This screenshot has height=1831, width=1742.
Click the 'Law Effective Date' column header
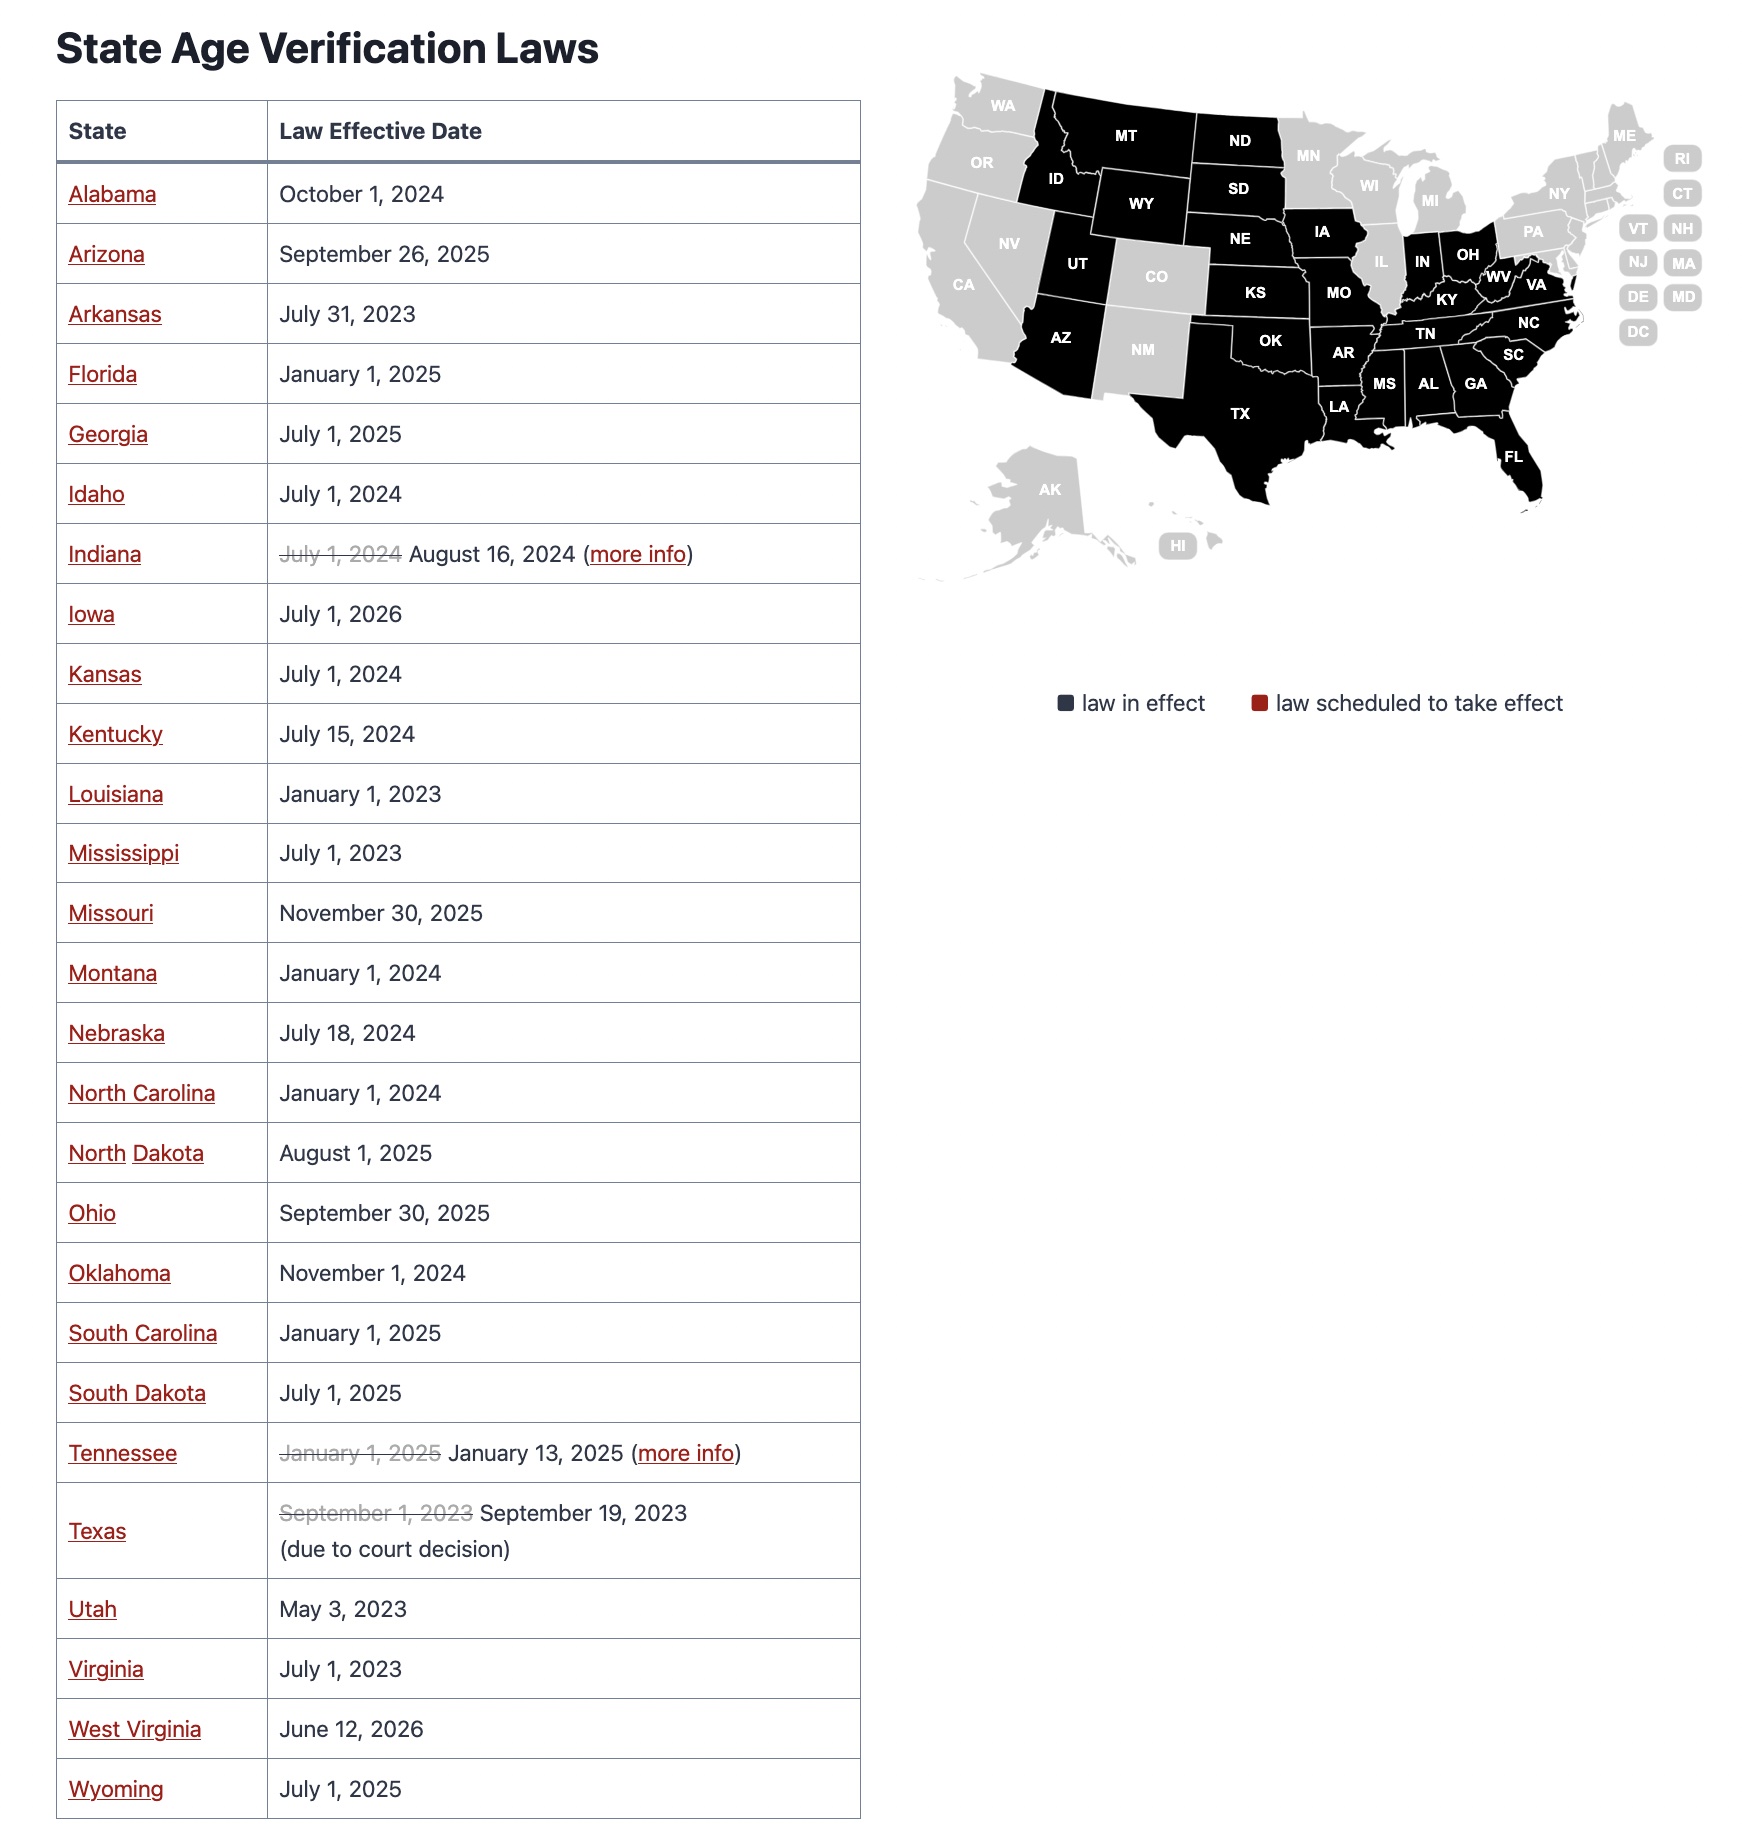coord(380,131)
